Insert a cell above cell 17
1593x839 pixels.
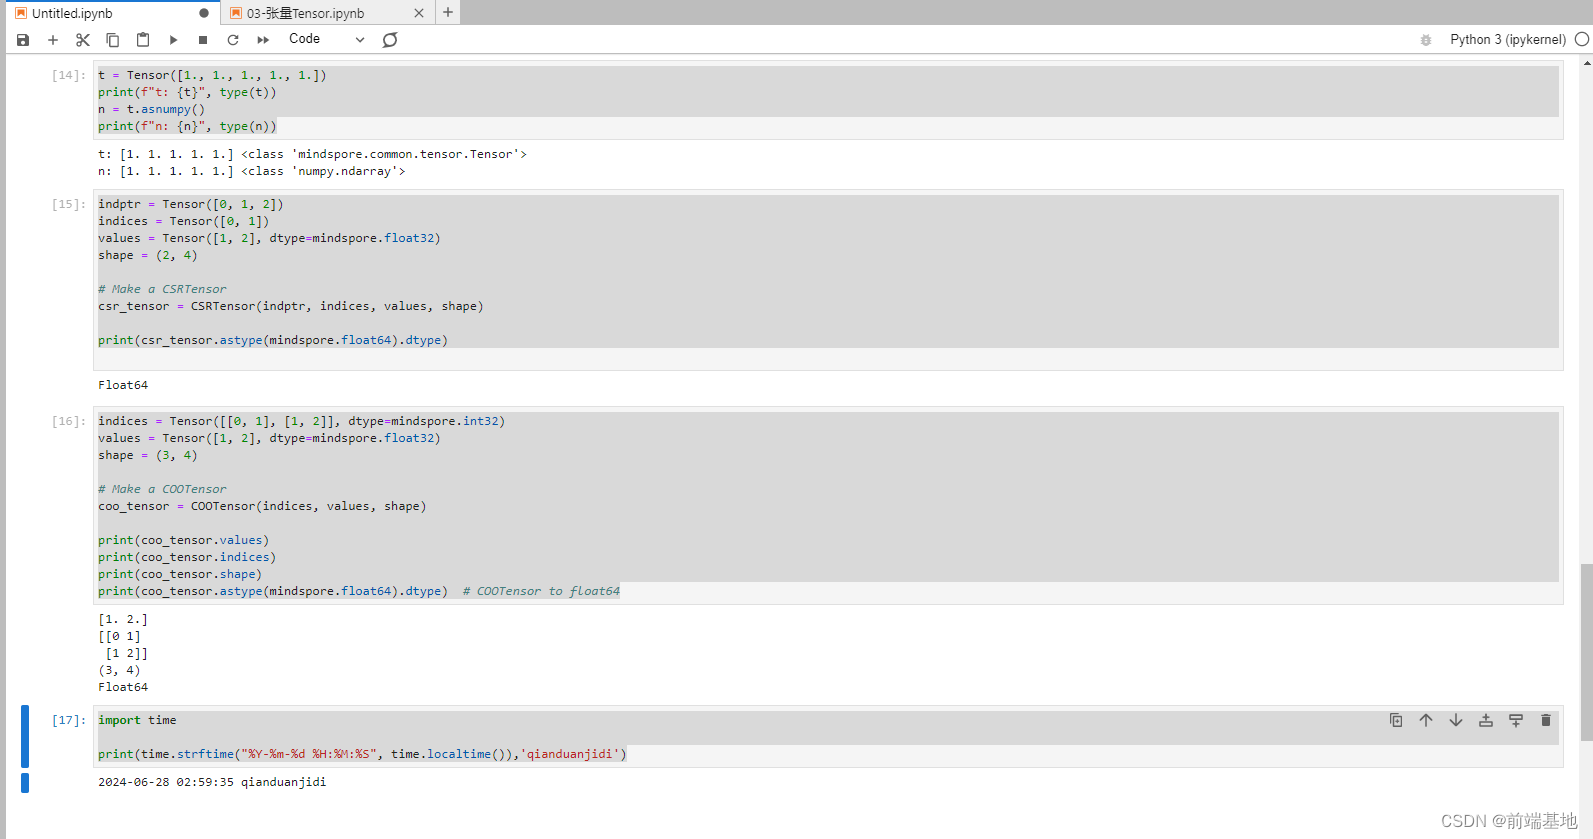pos(1486,720)
